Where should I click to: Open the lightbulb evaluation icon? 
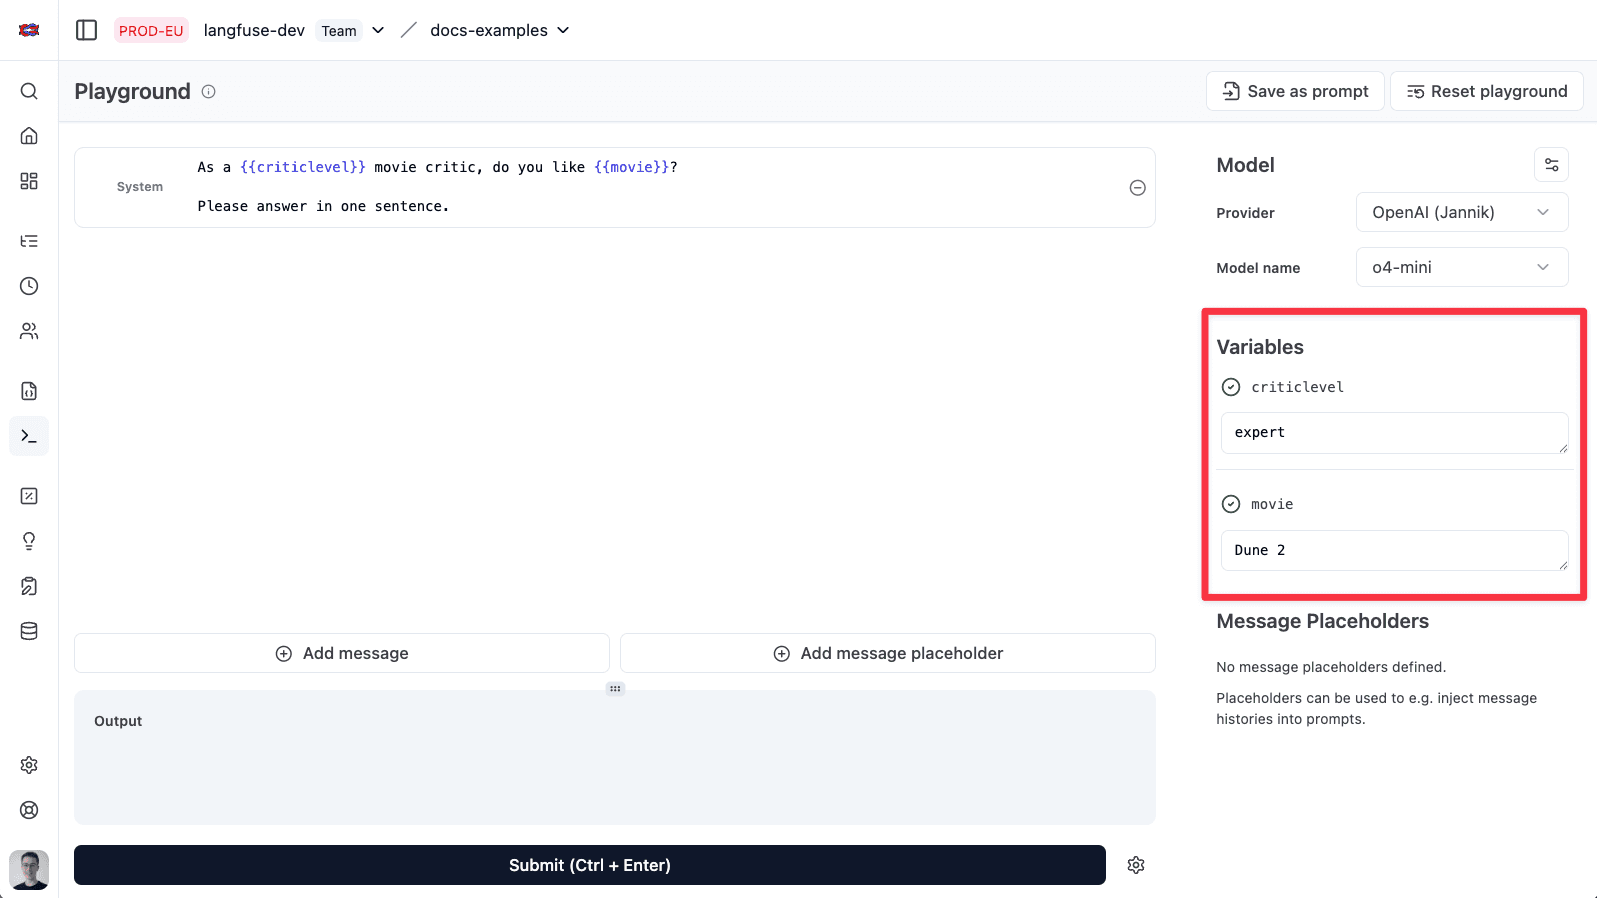(29, 541)
